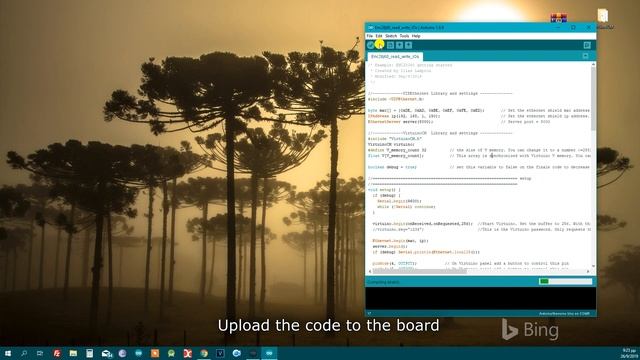Minimize the Arduino IDE window
Image resolution: width=640 pixels, height=360 pixels.
[558, 27]
